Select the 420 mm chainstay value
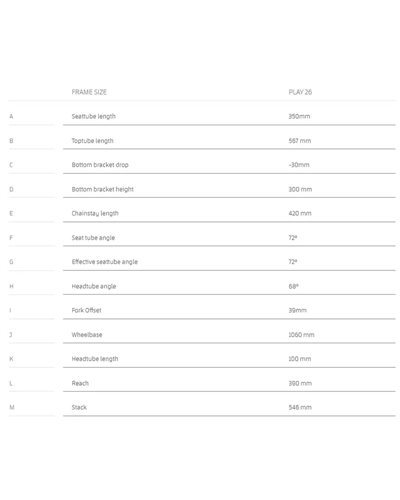 300,213
